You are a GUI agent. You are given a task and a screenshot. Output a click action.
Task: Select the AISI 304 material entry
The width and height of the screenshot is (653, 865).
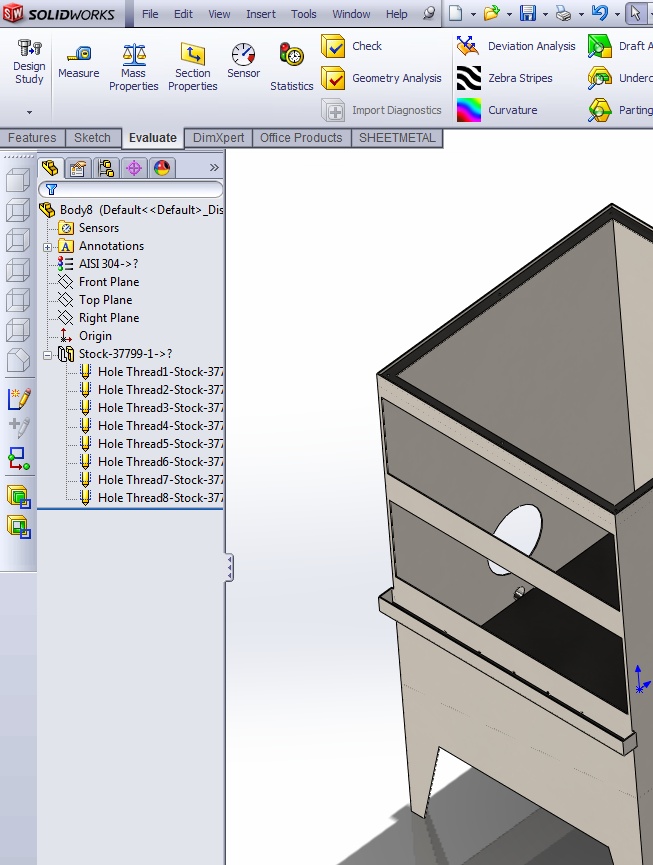click(x=98, y=264)
